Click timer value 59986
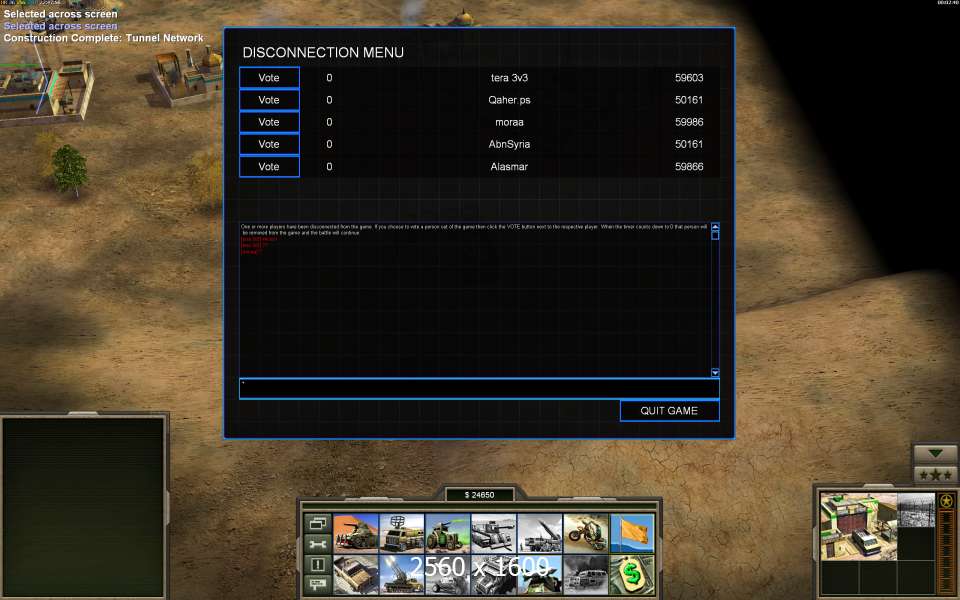Viewport: 960px width, 600px height. pyautogui.click(x=689, y=122)
